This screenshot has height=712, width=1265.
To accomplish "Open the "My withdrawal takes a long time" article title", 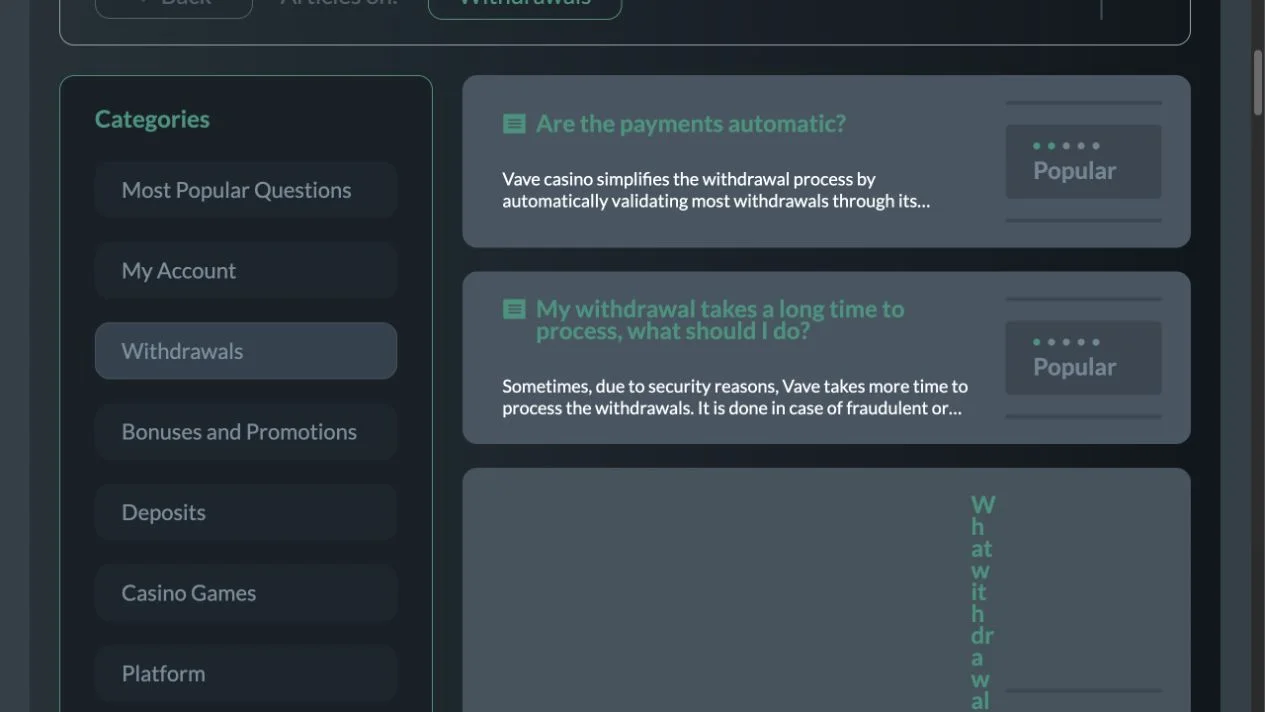I will click(x=720, y=320).
